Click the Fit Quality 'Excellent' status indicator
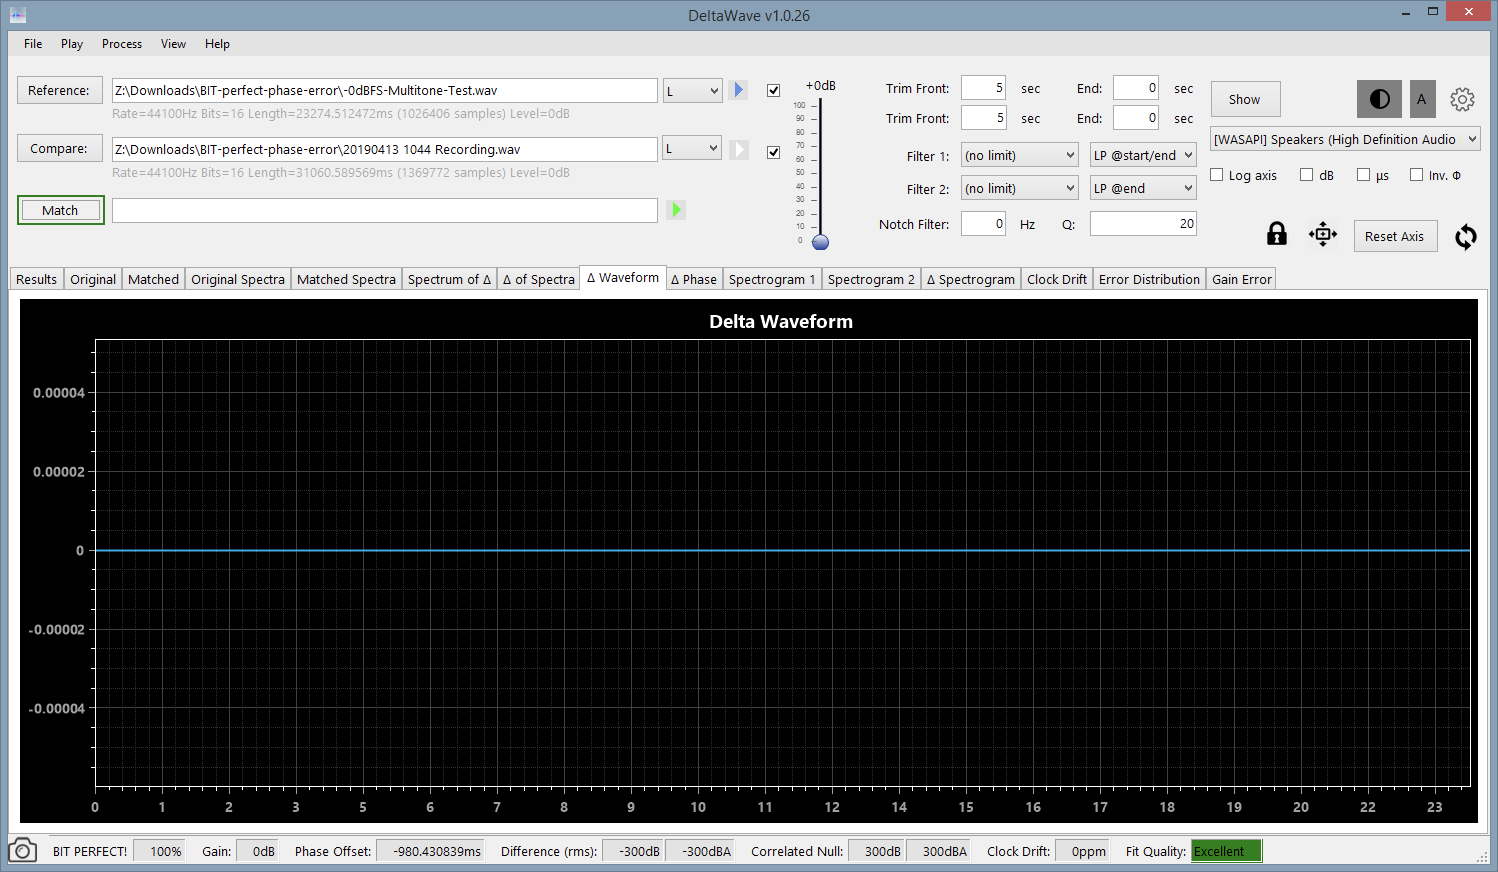 tap(1226, 851)
